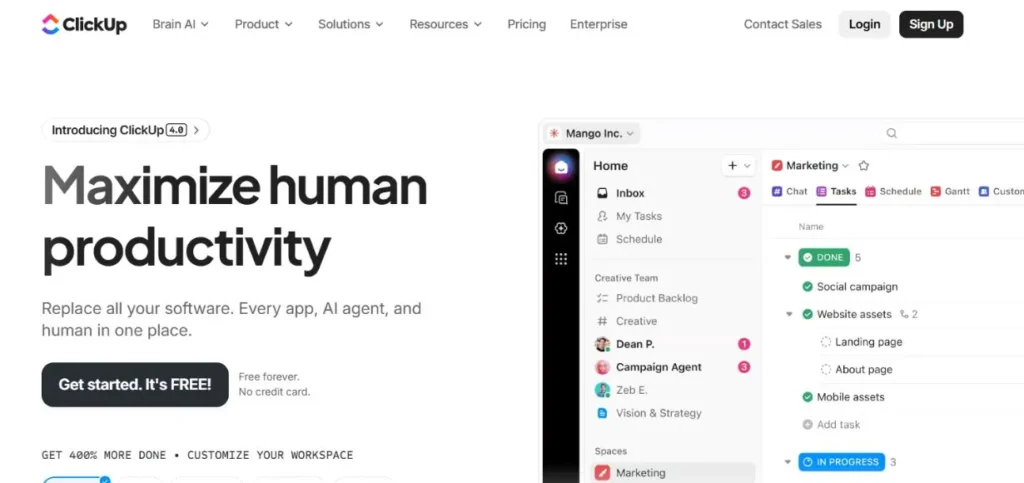This screenshot has height=483, width=1024.
Task: Collapse the IN PROGRESS group arrow
Action: [x=788, y=462]
